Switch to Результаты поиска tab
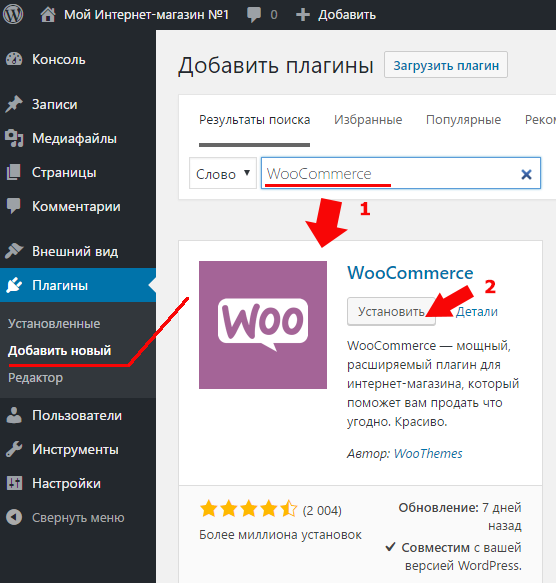 [254, 120]
